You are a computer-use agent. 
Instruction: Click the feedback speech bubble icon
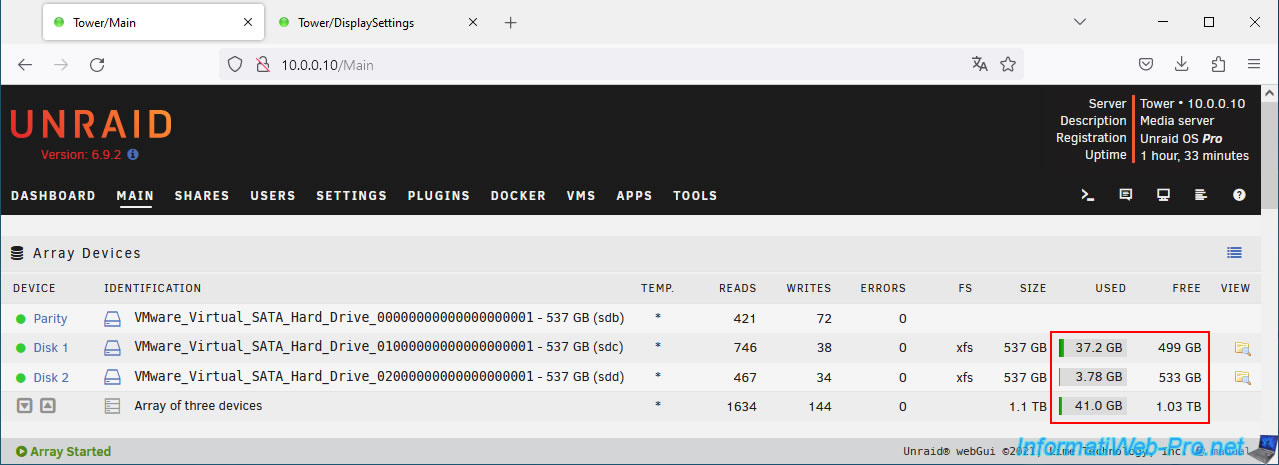click(x=1126, y=195)
